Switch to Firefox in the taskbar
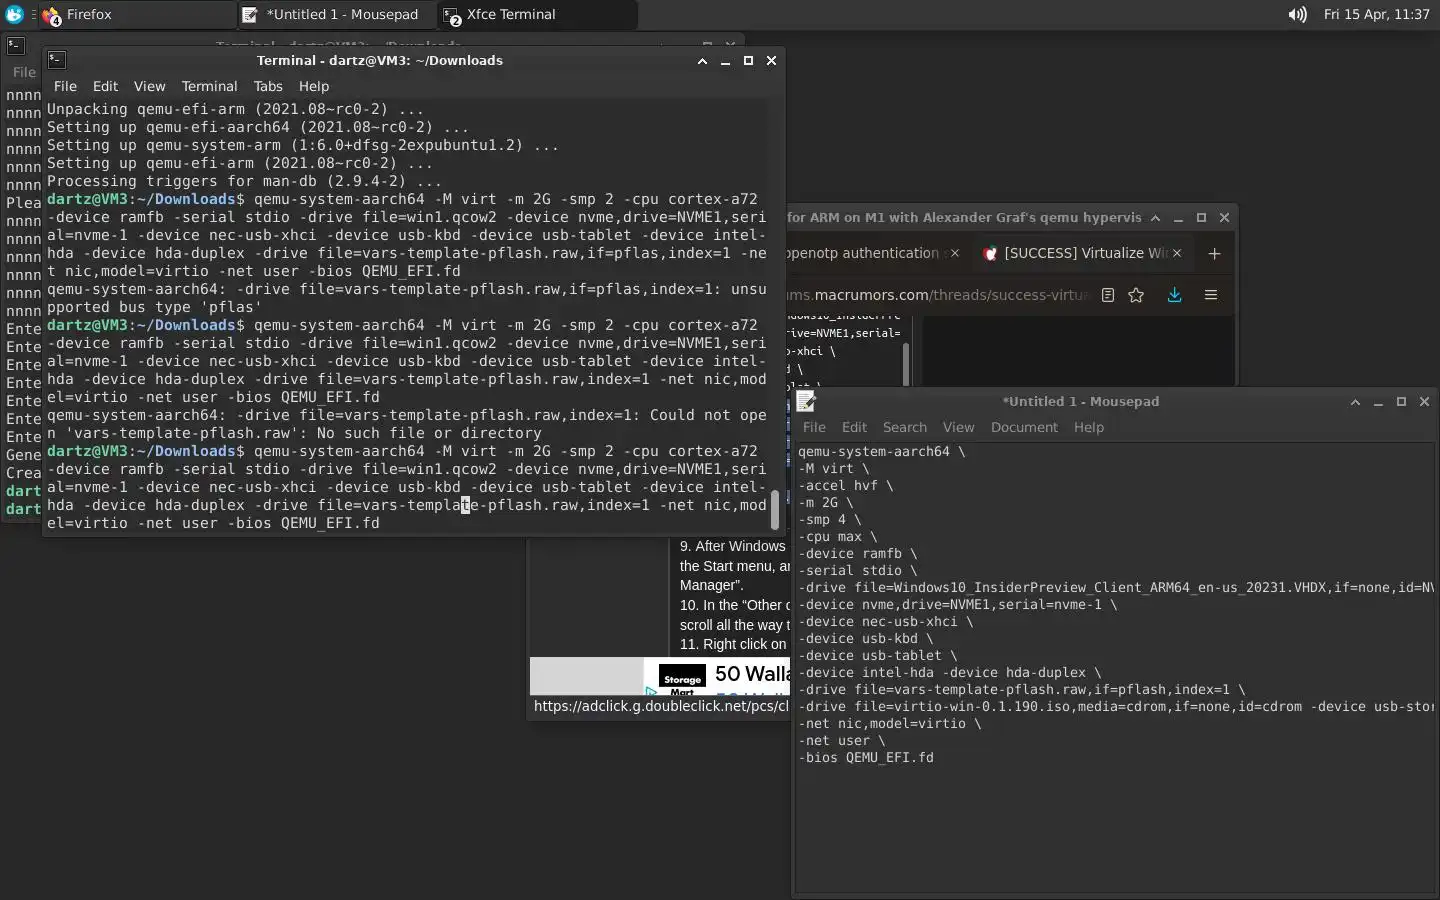Image resolution: width=1440 pixels, height=900 pixels. (x=136, y=14)
